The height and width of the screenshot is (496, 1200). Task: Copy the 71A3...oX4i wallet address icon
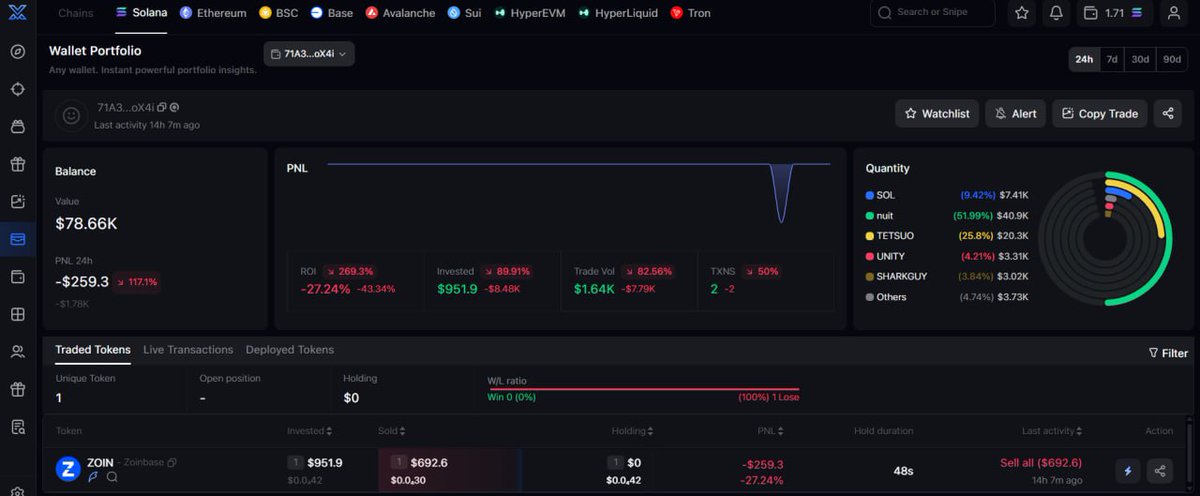point(162,107)
